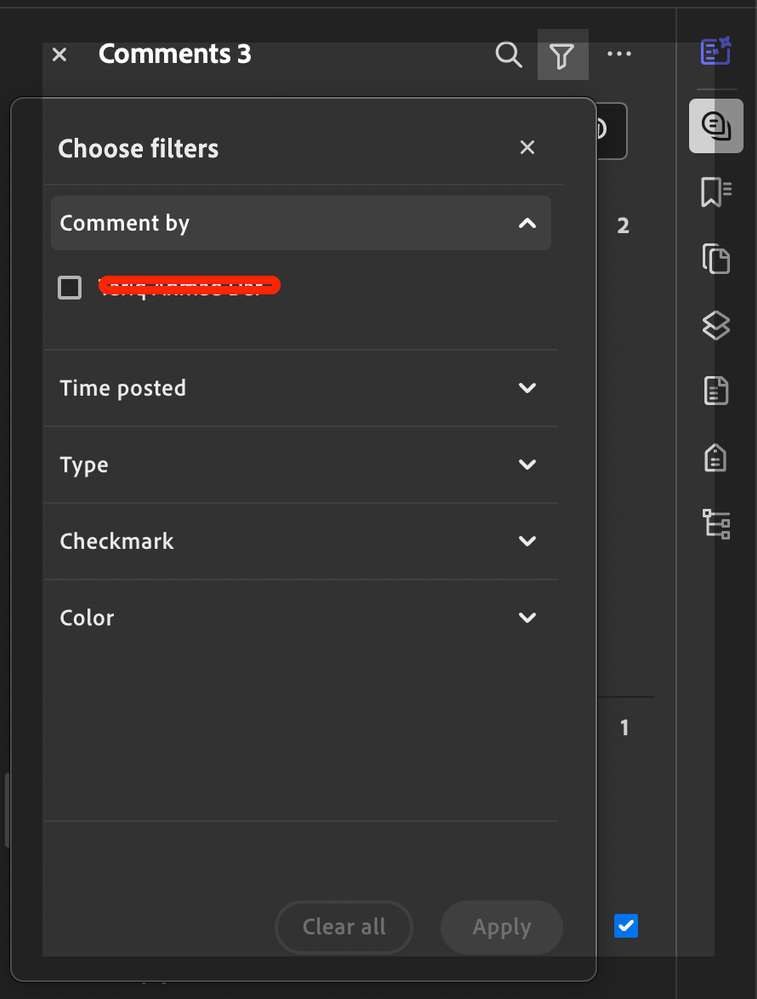
Task: Click the Search comments magnifier icon
Action: coord(509,55)
